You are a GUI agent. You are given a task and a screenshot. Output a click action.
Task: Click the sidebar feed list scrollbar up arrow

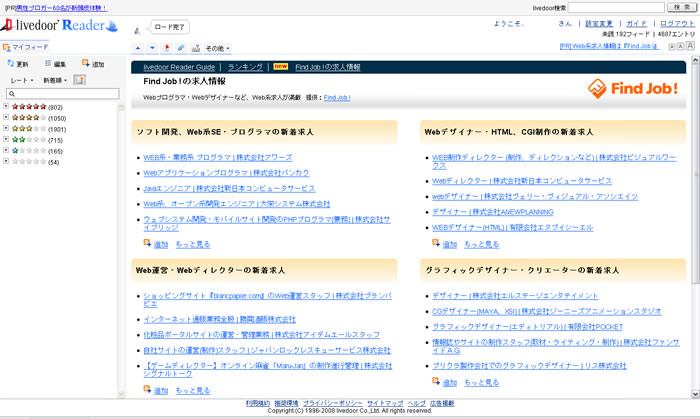121,107
